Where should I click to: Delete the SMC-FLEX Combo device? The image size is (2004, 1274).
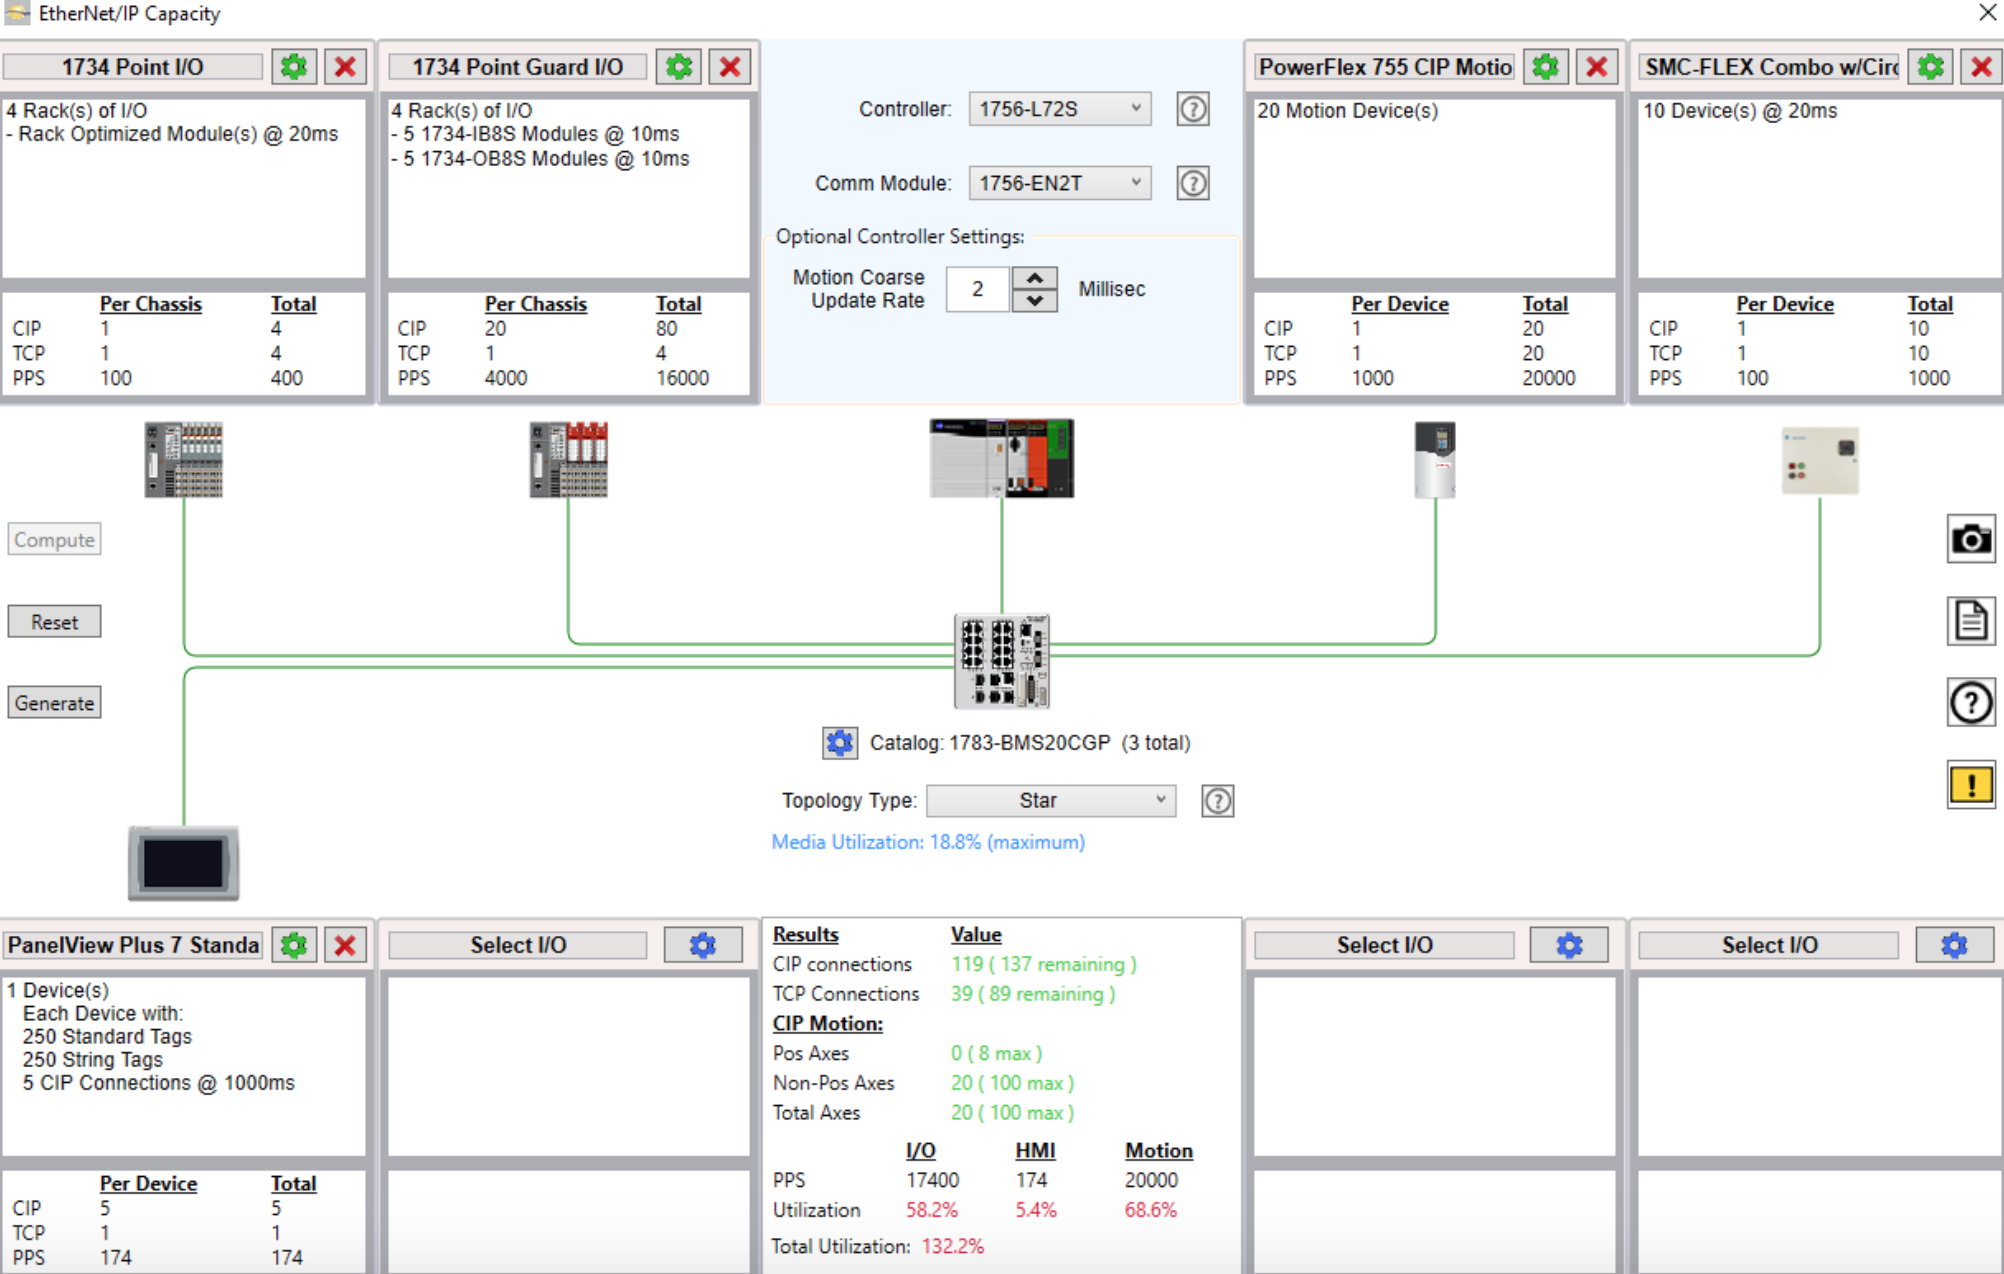1981,66
